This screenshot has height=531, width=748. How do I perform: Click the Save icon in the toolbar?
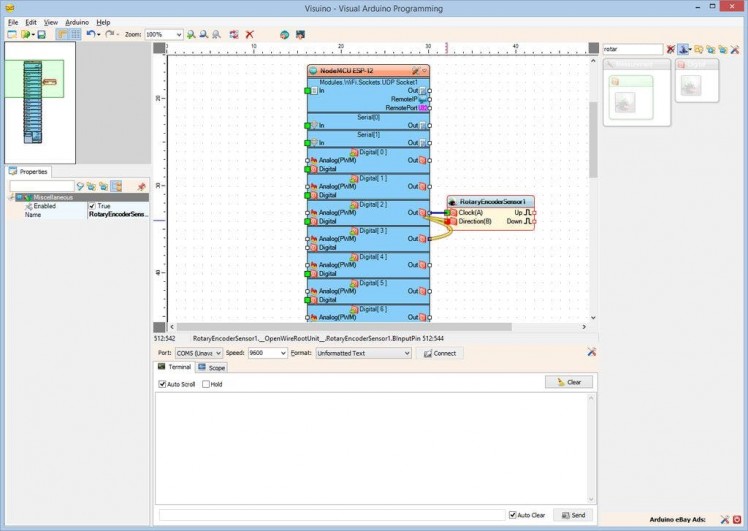tap(41, 34)
